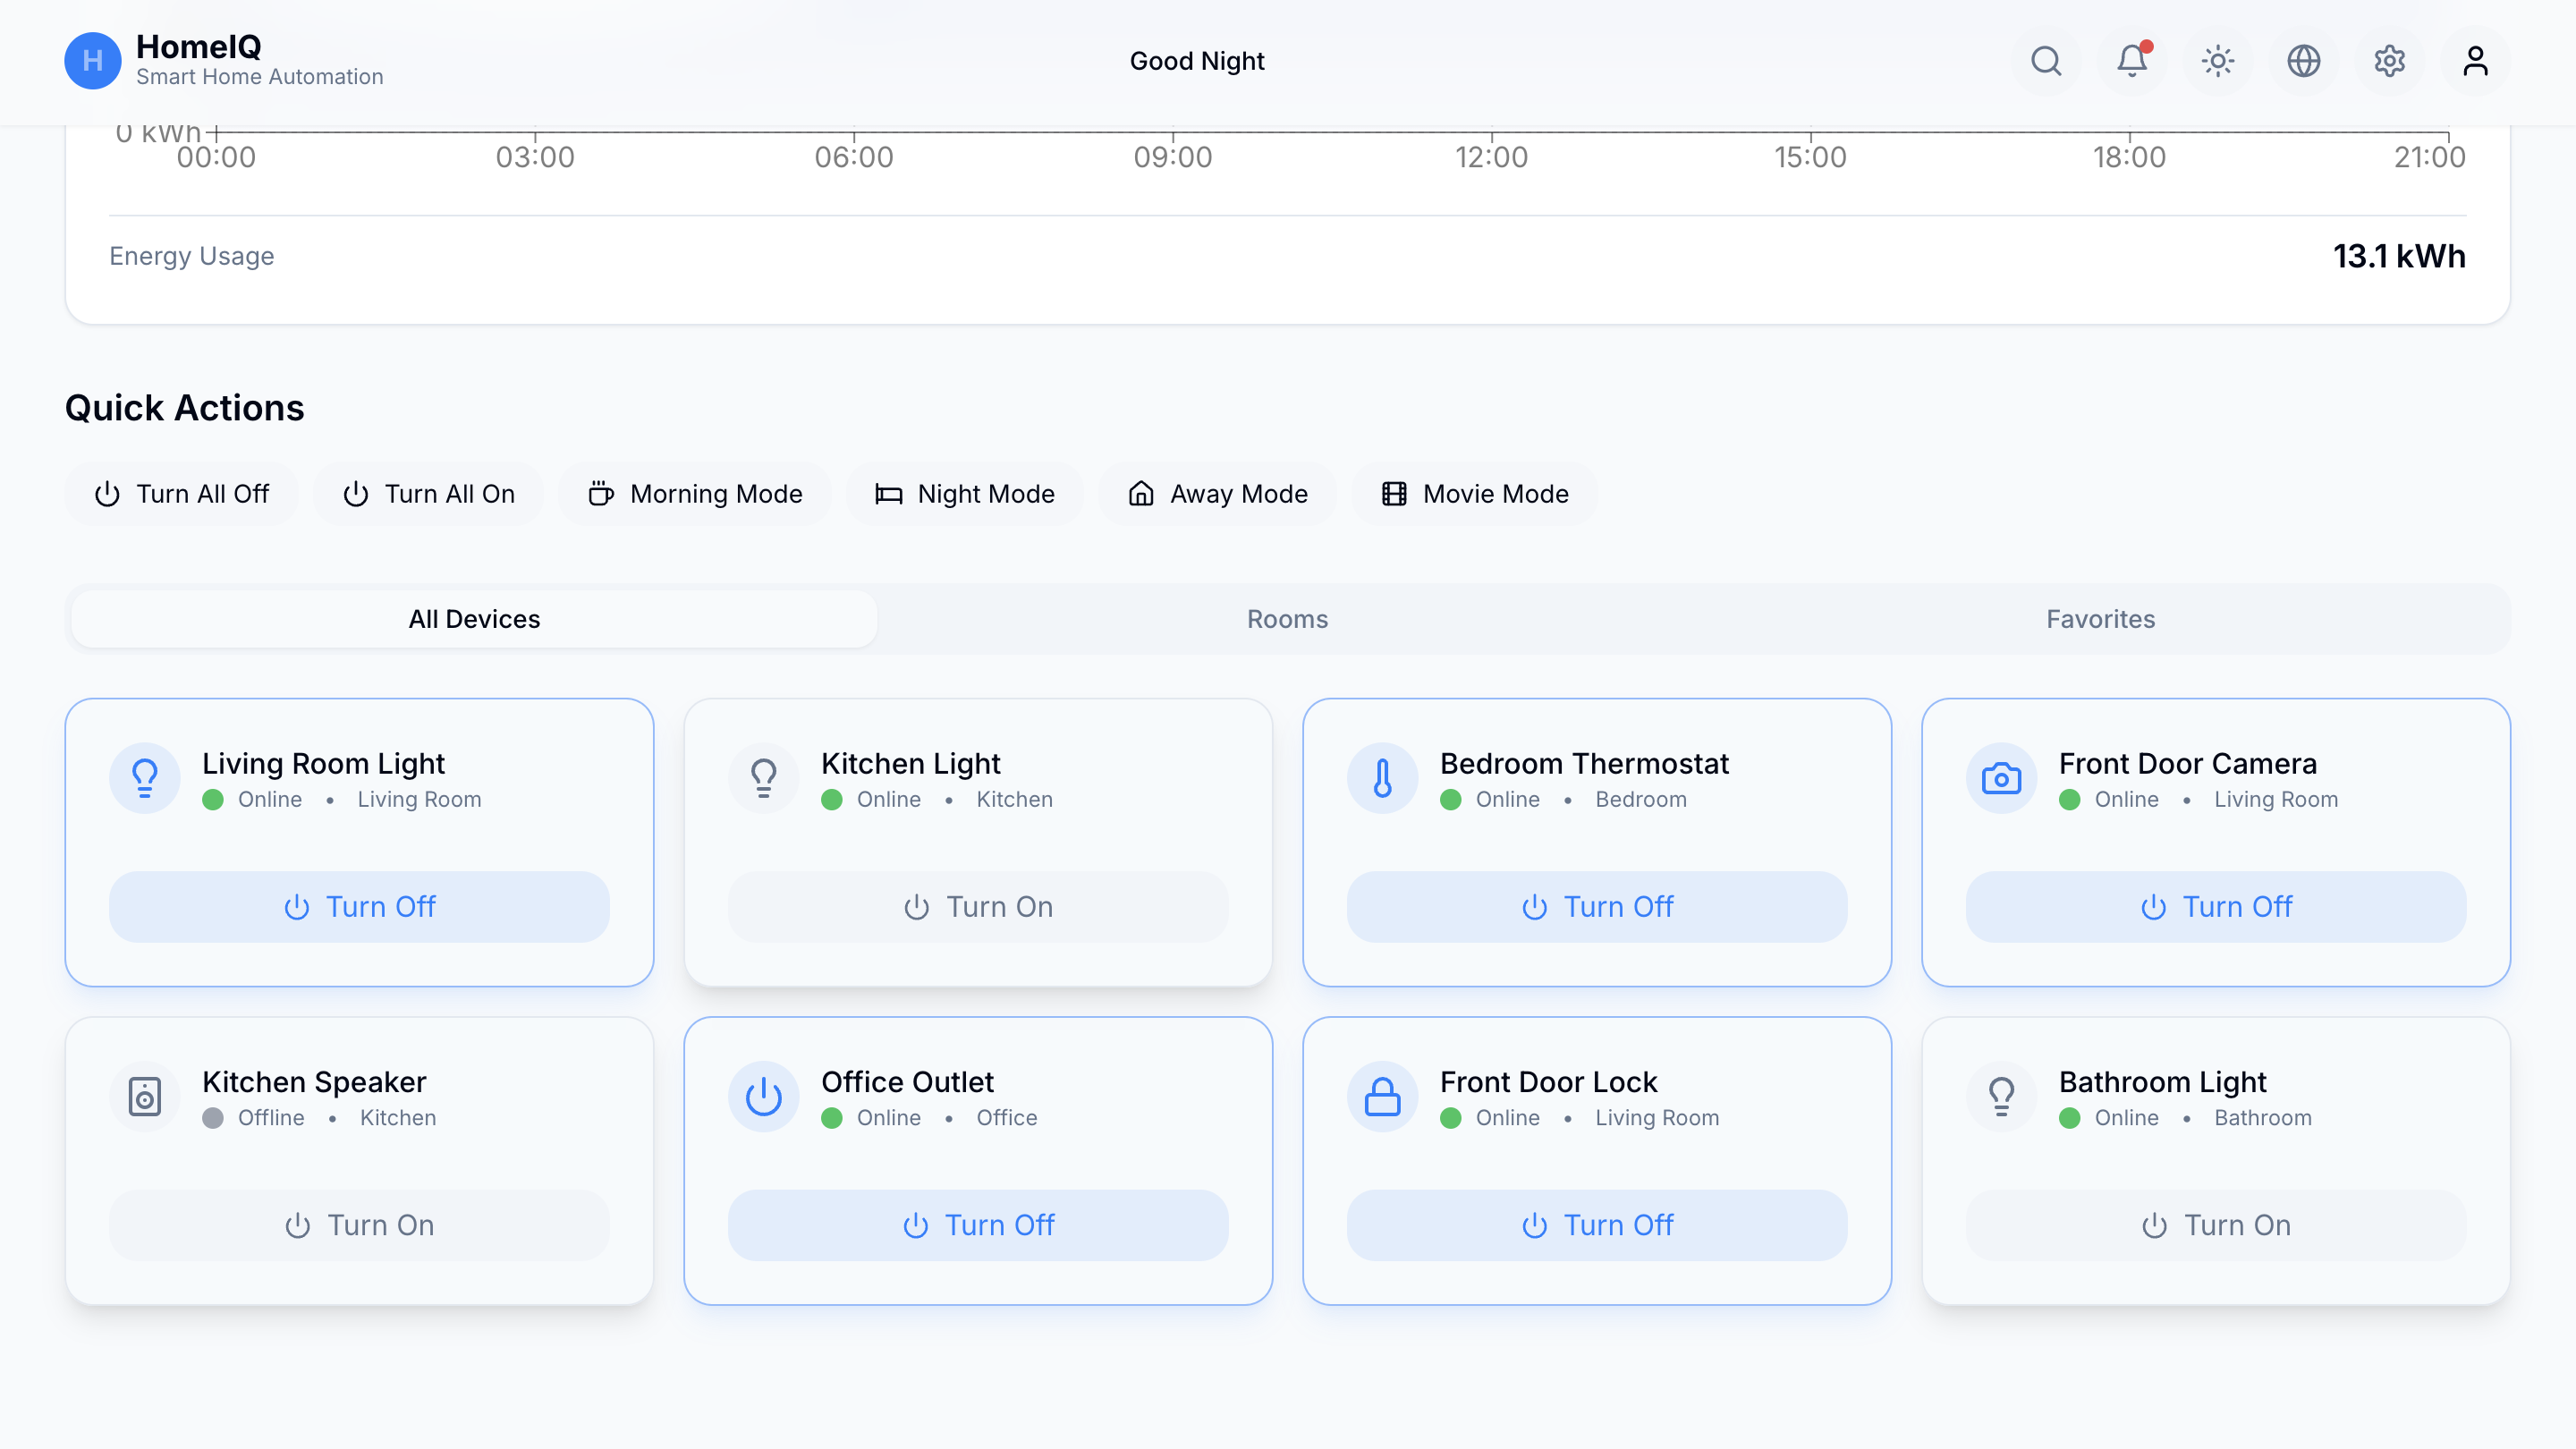Toggle light theme sun icon
Screen dimensions: 2576x1449
pos(2217,61)
